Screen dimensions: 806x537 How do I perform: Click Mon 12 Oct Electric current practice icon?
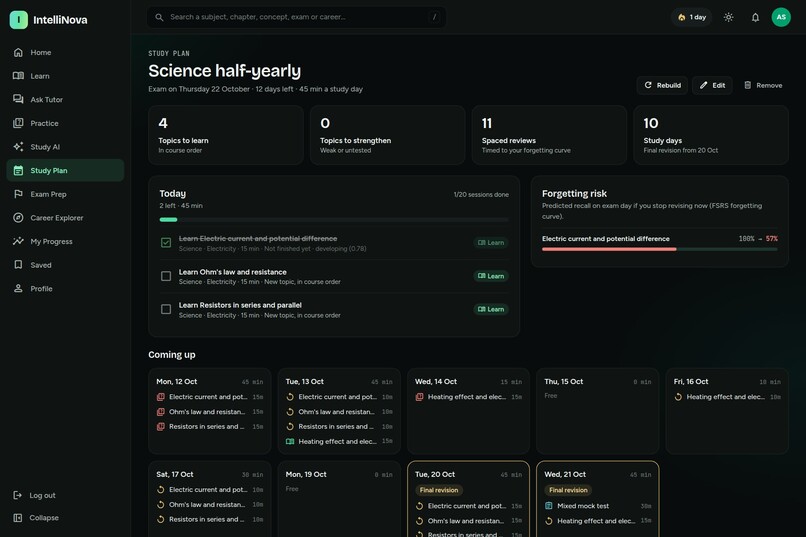(x=161, y=397)
